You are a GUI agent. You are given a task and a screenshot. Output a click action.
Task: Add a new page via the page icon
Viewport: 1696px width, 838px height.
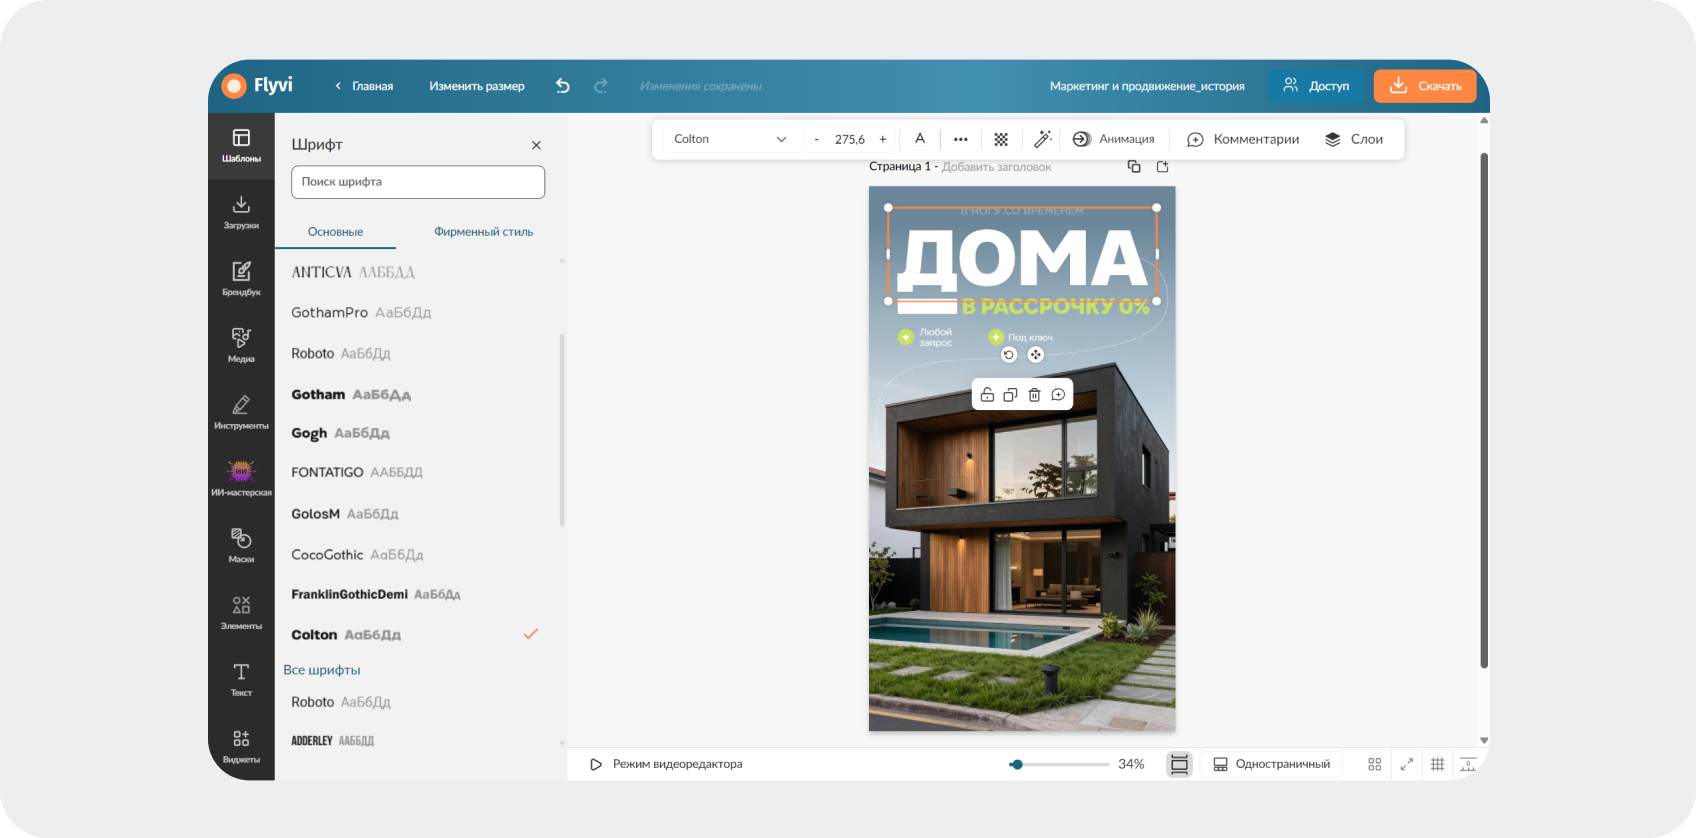click(x=1163, y=167)
